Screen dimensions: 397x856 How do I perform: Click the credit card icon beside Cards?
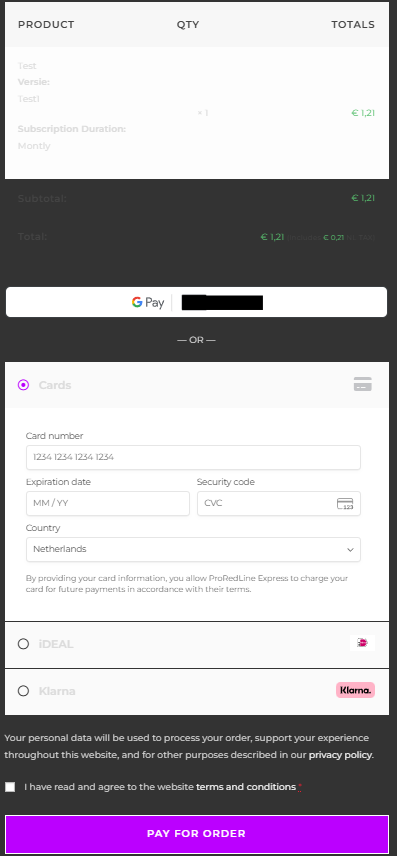(x=363, y=384)
